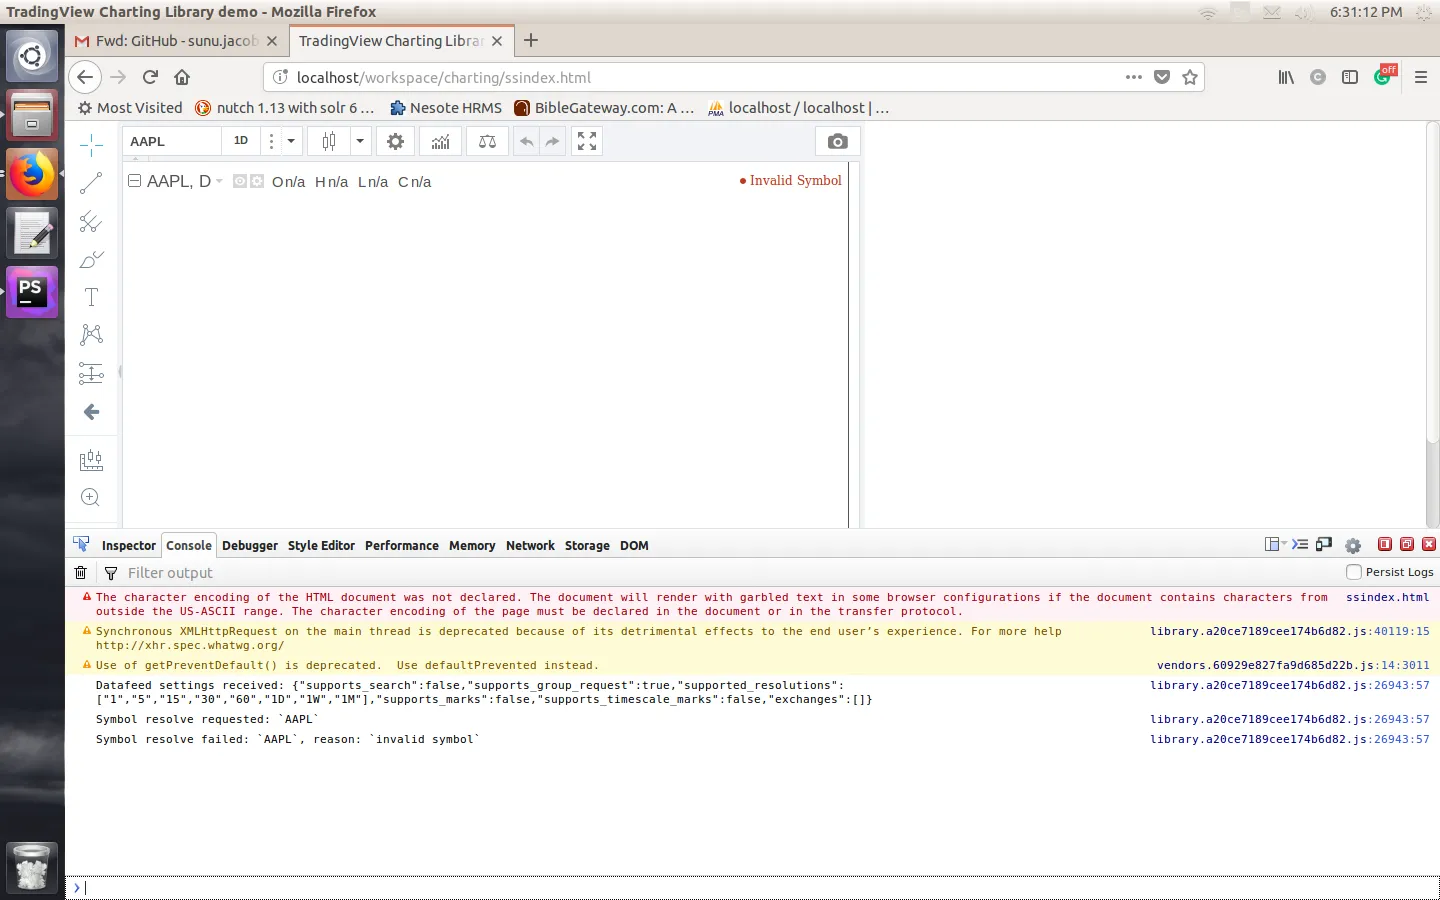Viewport: 1440px width, 900px height.
Task: Open the Storage tab
Action: point(587,546)
